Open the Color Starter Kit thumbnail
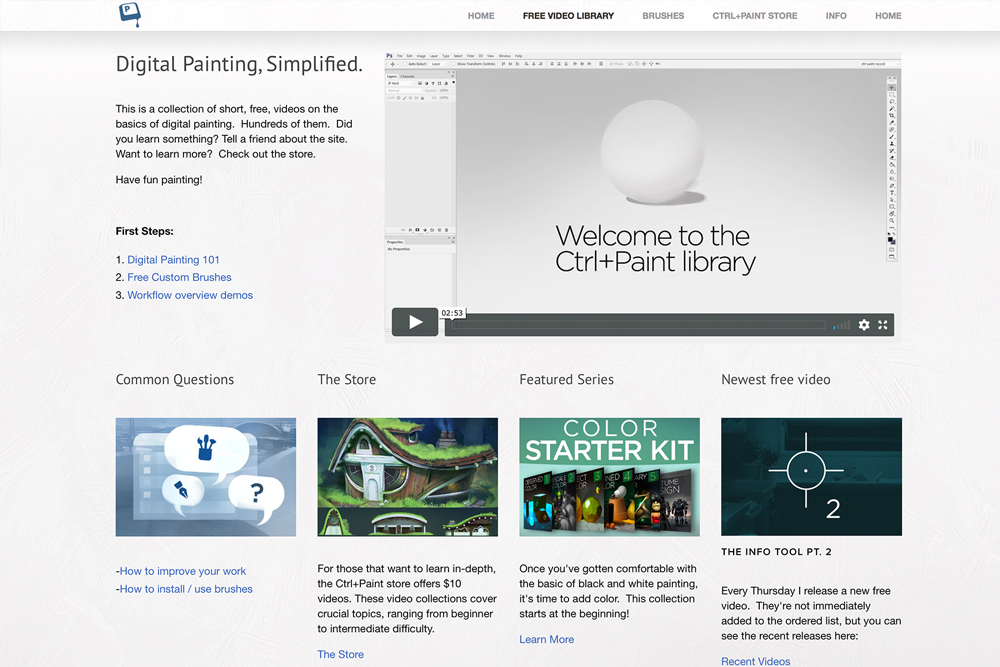 click(609, 477)
